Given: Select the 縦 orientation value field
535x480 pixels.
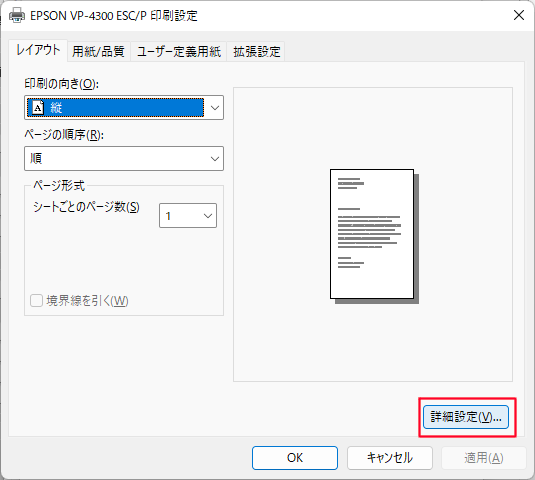Looking at the screenshot, I should pyautogui.click(x=115, y=108).
